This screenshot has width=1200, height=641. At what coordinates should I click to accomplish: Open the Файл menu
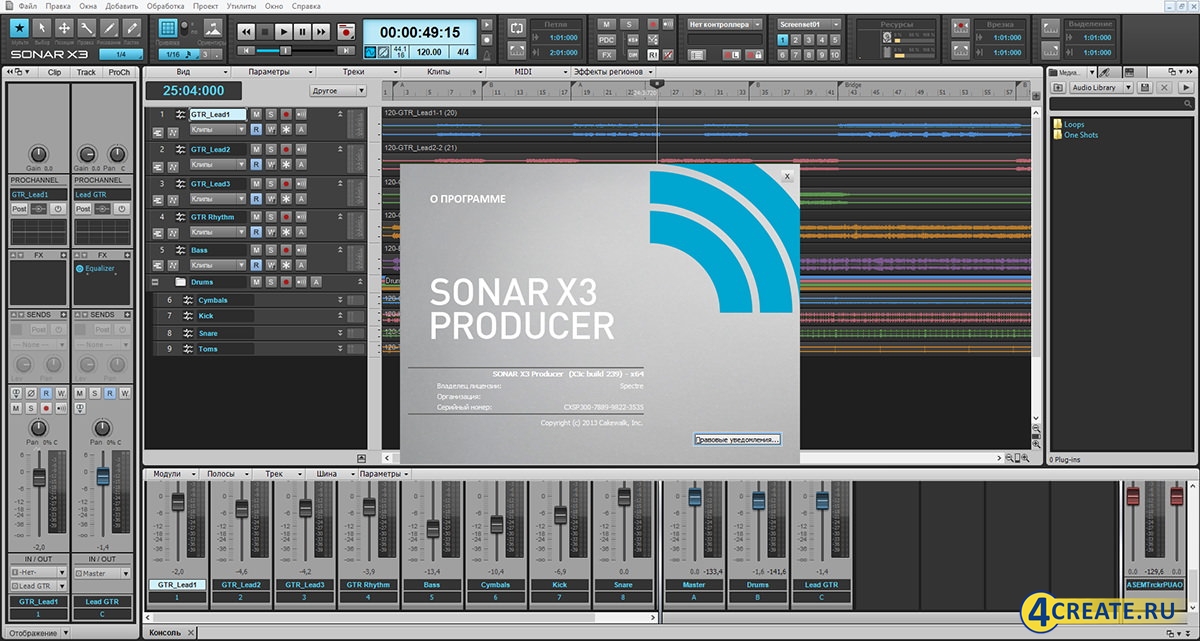point(27,6)
